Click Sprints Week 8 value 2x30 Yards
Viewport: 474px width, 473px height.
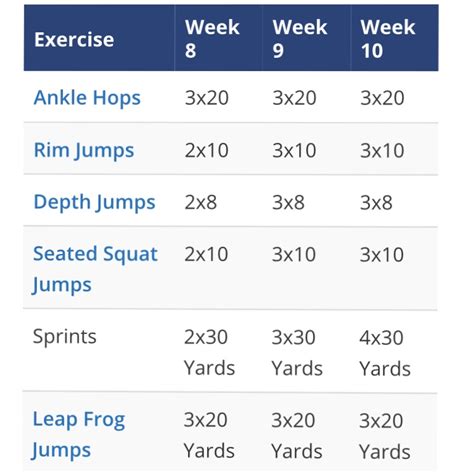[209, 352]
